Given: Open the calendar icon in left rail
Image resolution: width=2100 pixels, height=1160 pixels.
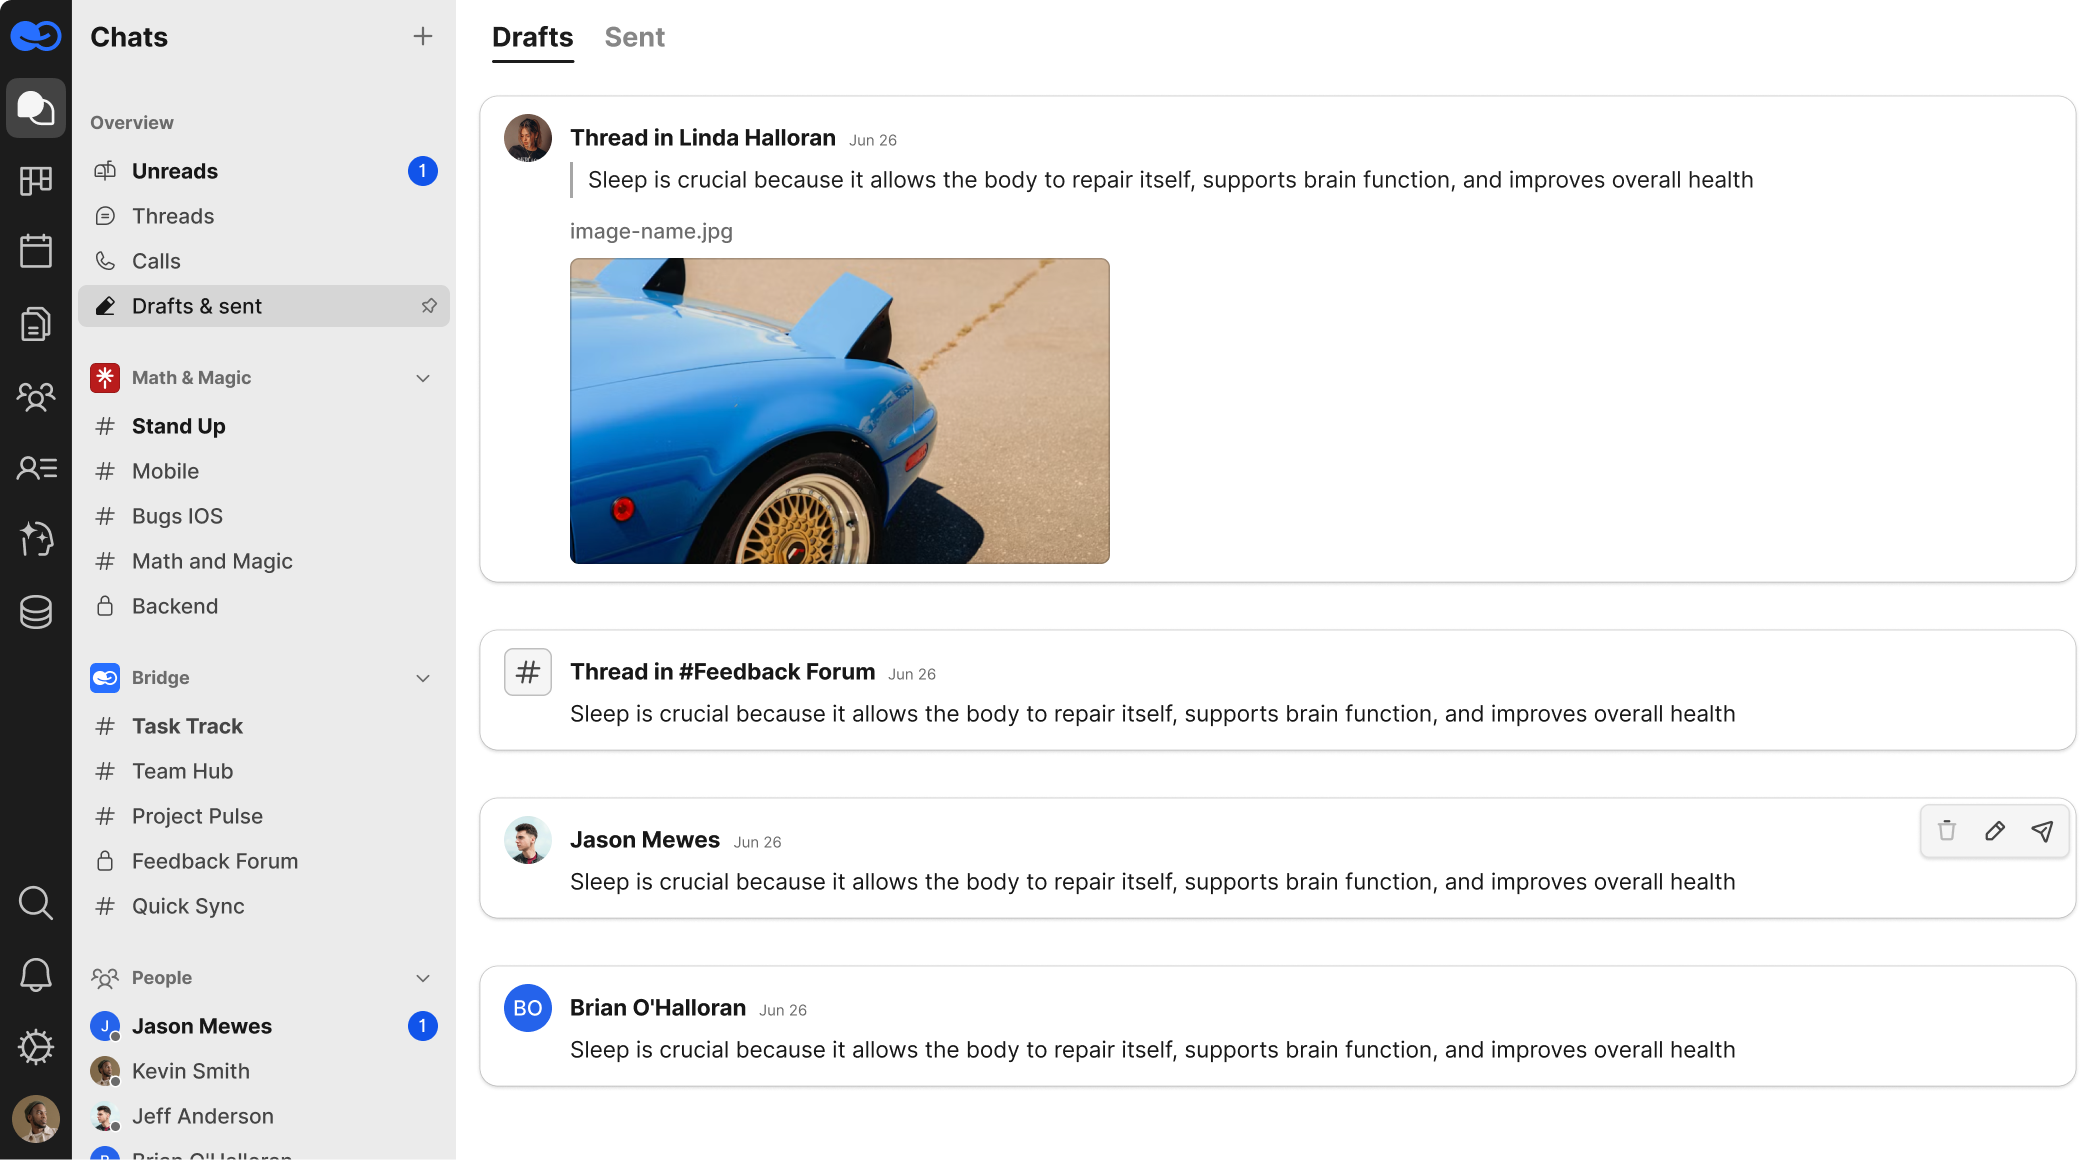Looking at the screenshot, I should (x=36, y=251).
